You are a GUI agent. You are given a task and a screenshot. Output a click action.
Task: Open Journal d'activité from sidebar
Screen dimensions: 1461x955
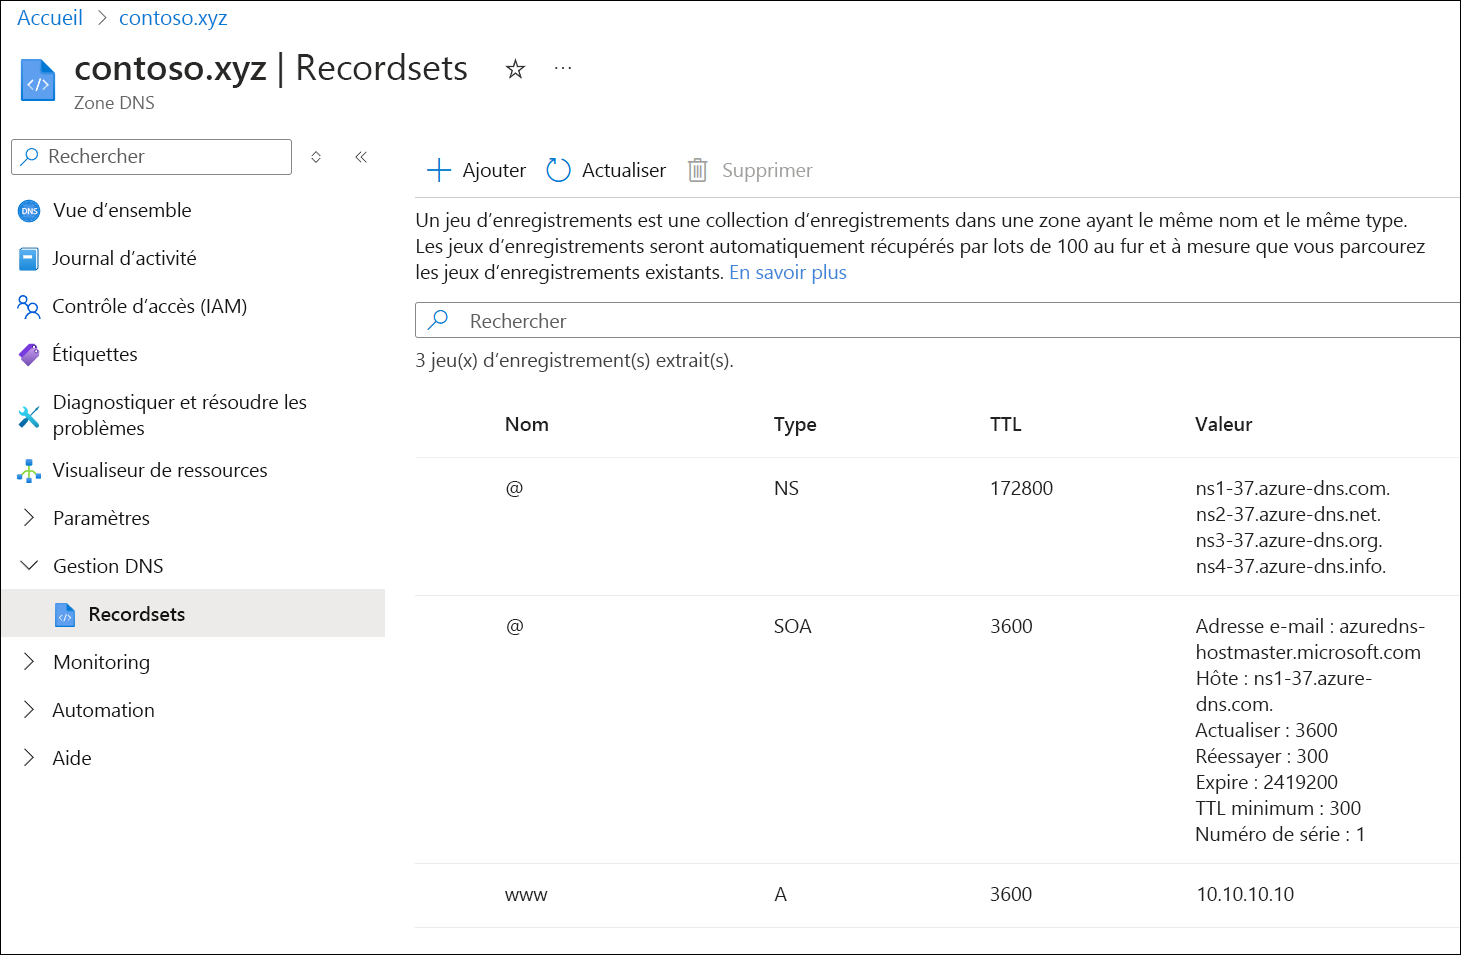(124, 258)
